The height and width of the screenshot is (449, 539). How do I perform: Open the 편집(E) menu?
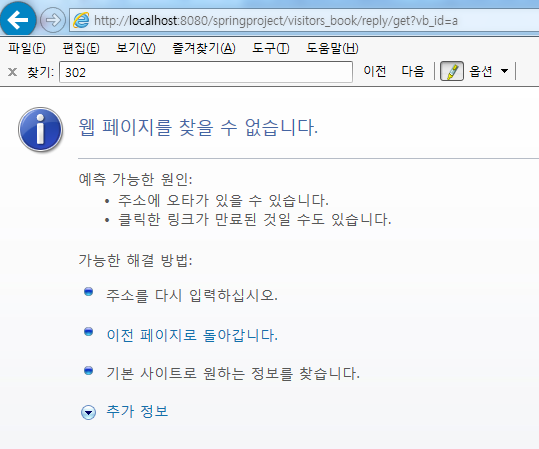(x=81, y=48)
